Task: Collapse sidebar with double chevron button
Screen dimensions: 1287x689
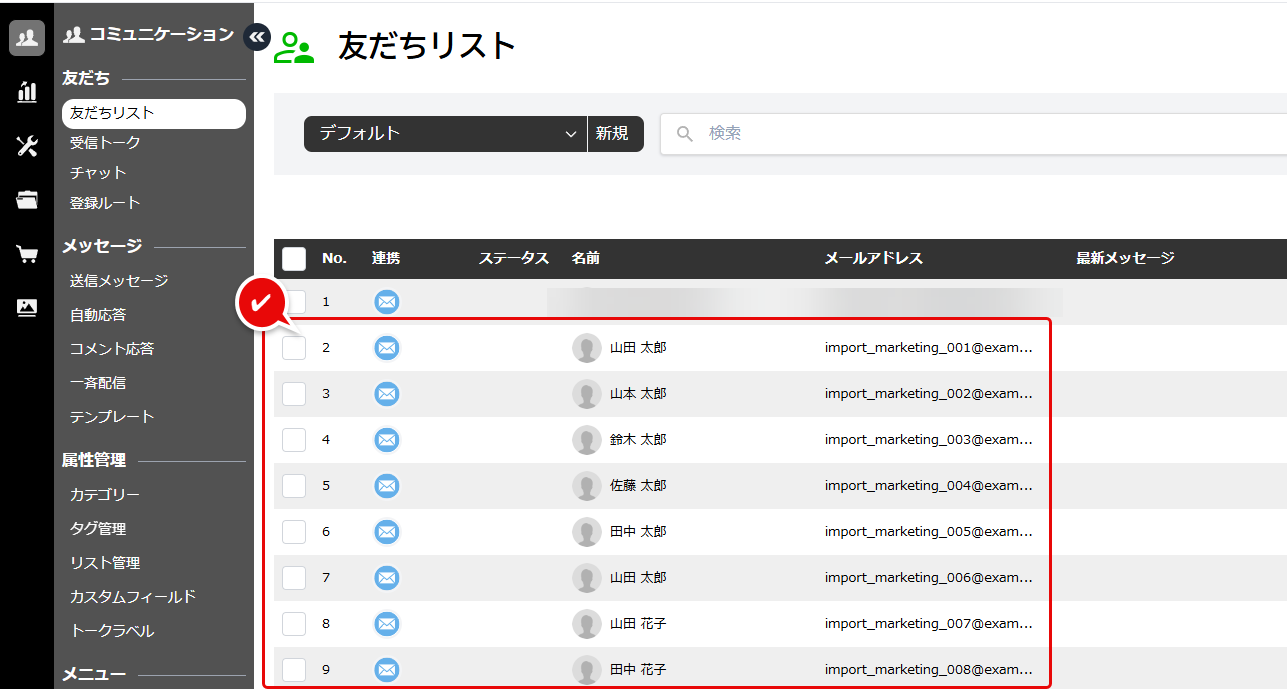Action: point(257,37)
